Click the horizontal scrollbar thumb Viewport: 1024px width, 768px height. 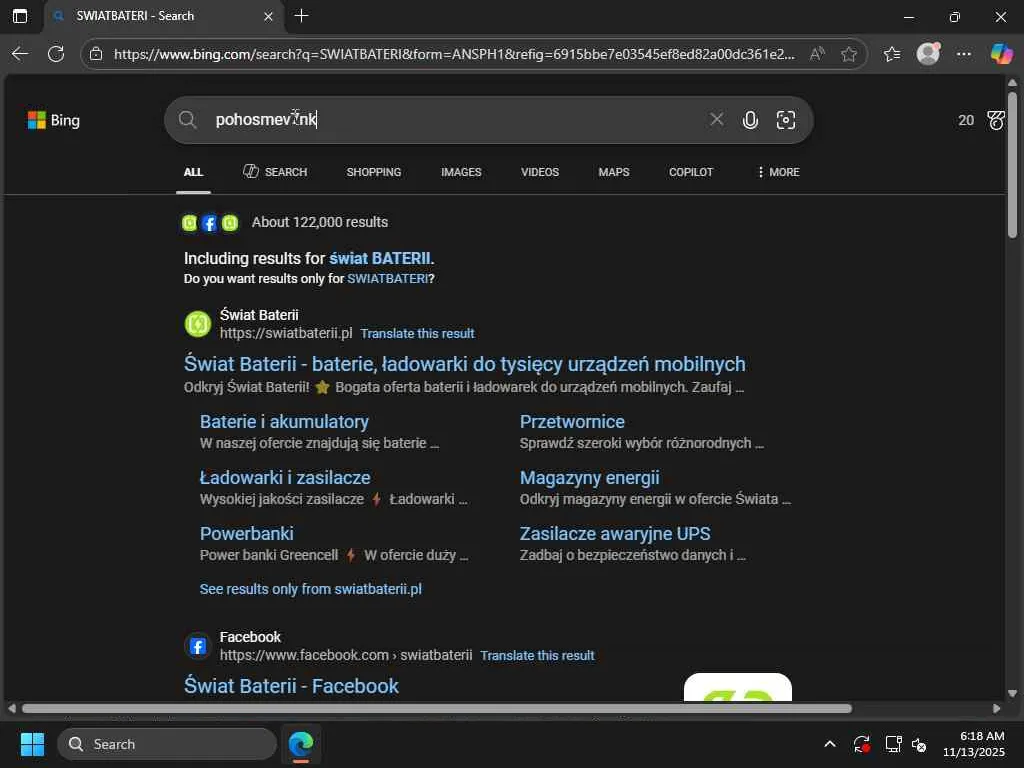tap(437, 709)
